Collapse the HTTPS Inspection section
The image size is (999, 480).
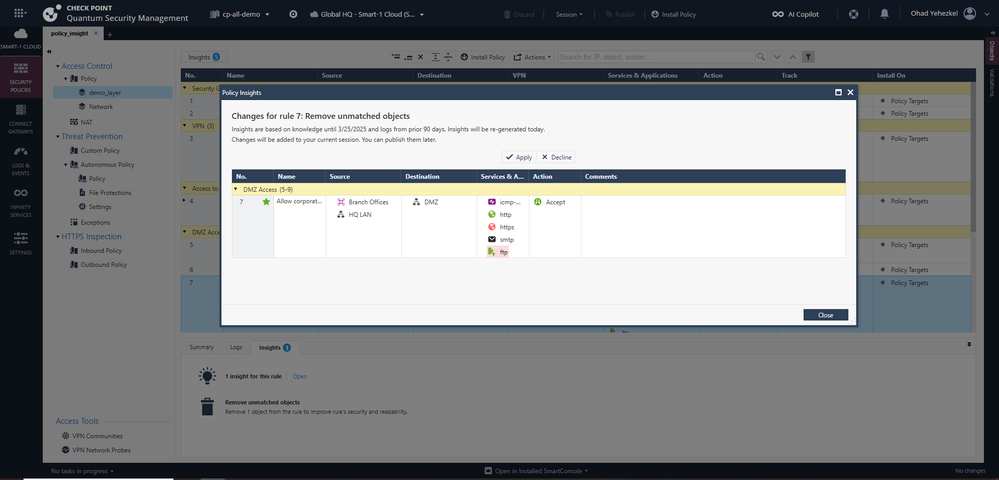pos(57,236)
